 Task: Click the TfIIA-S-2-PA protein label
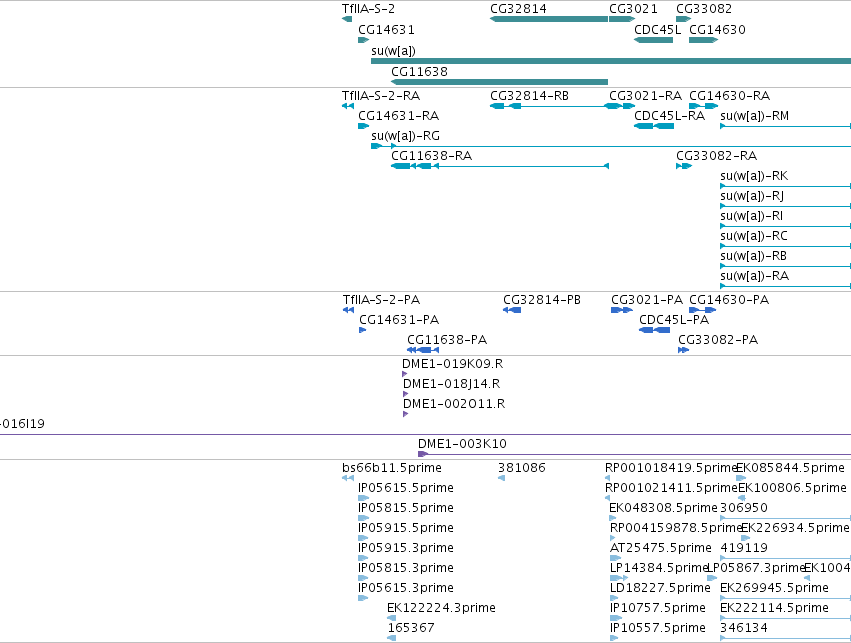(x=382, y=300)
